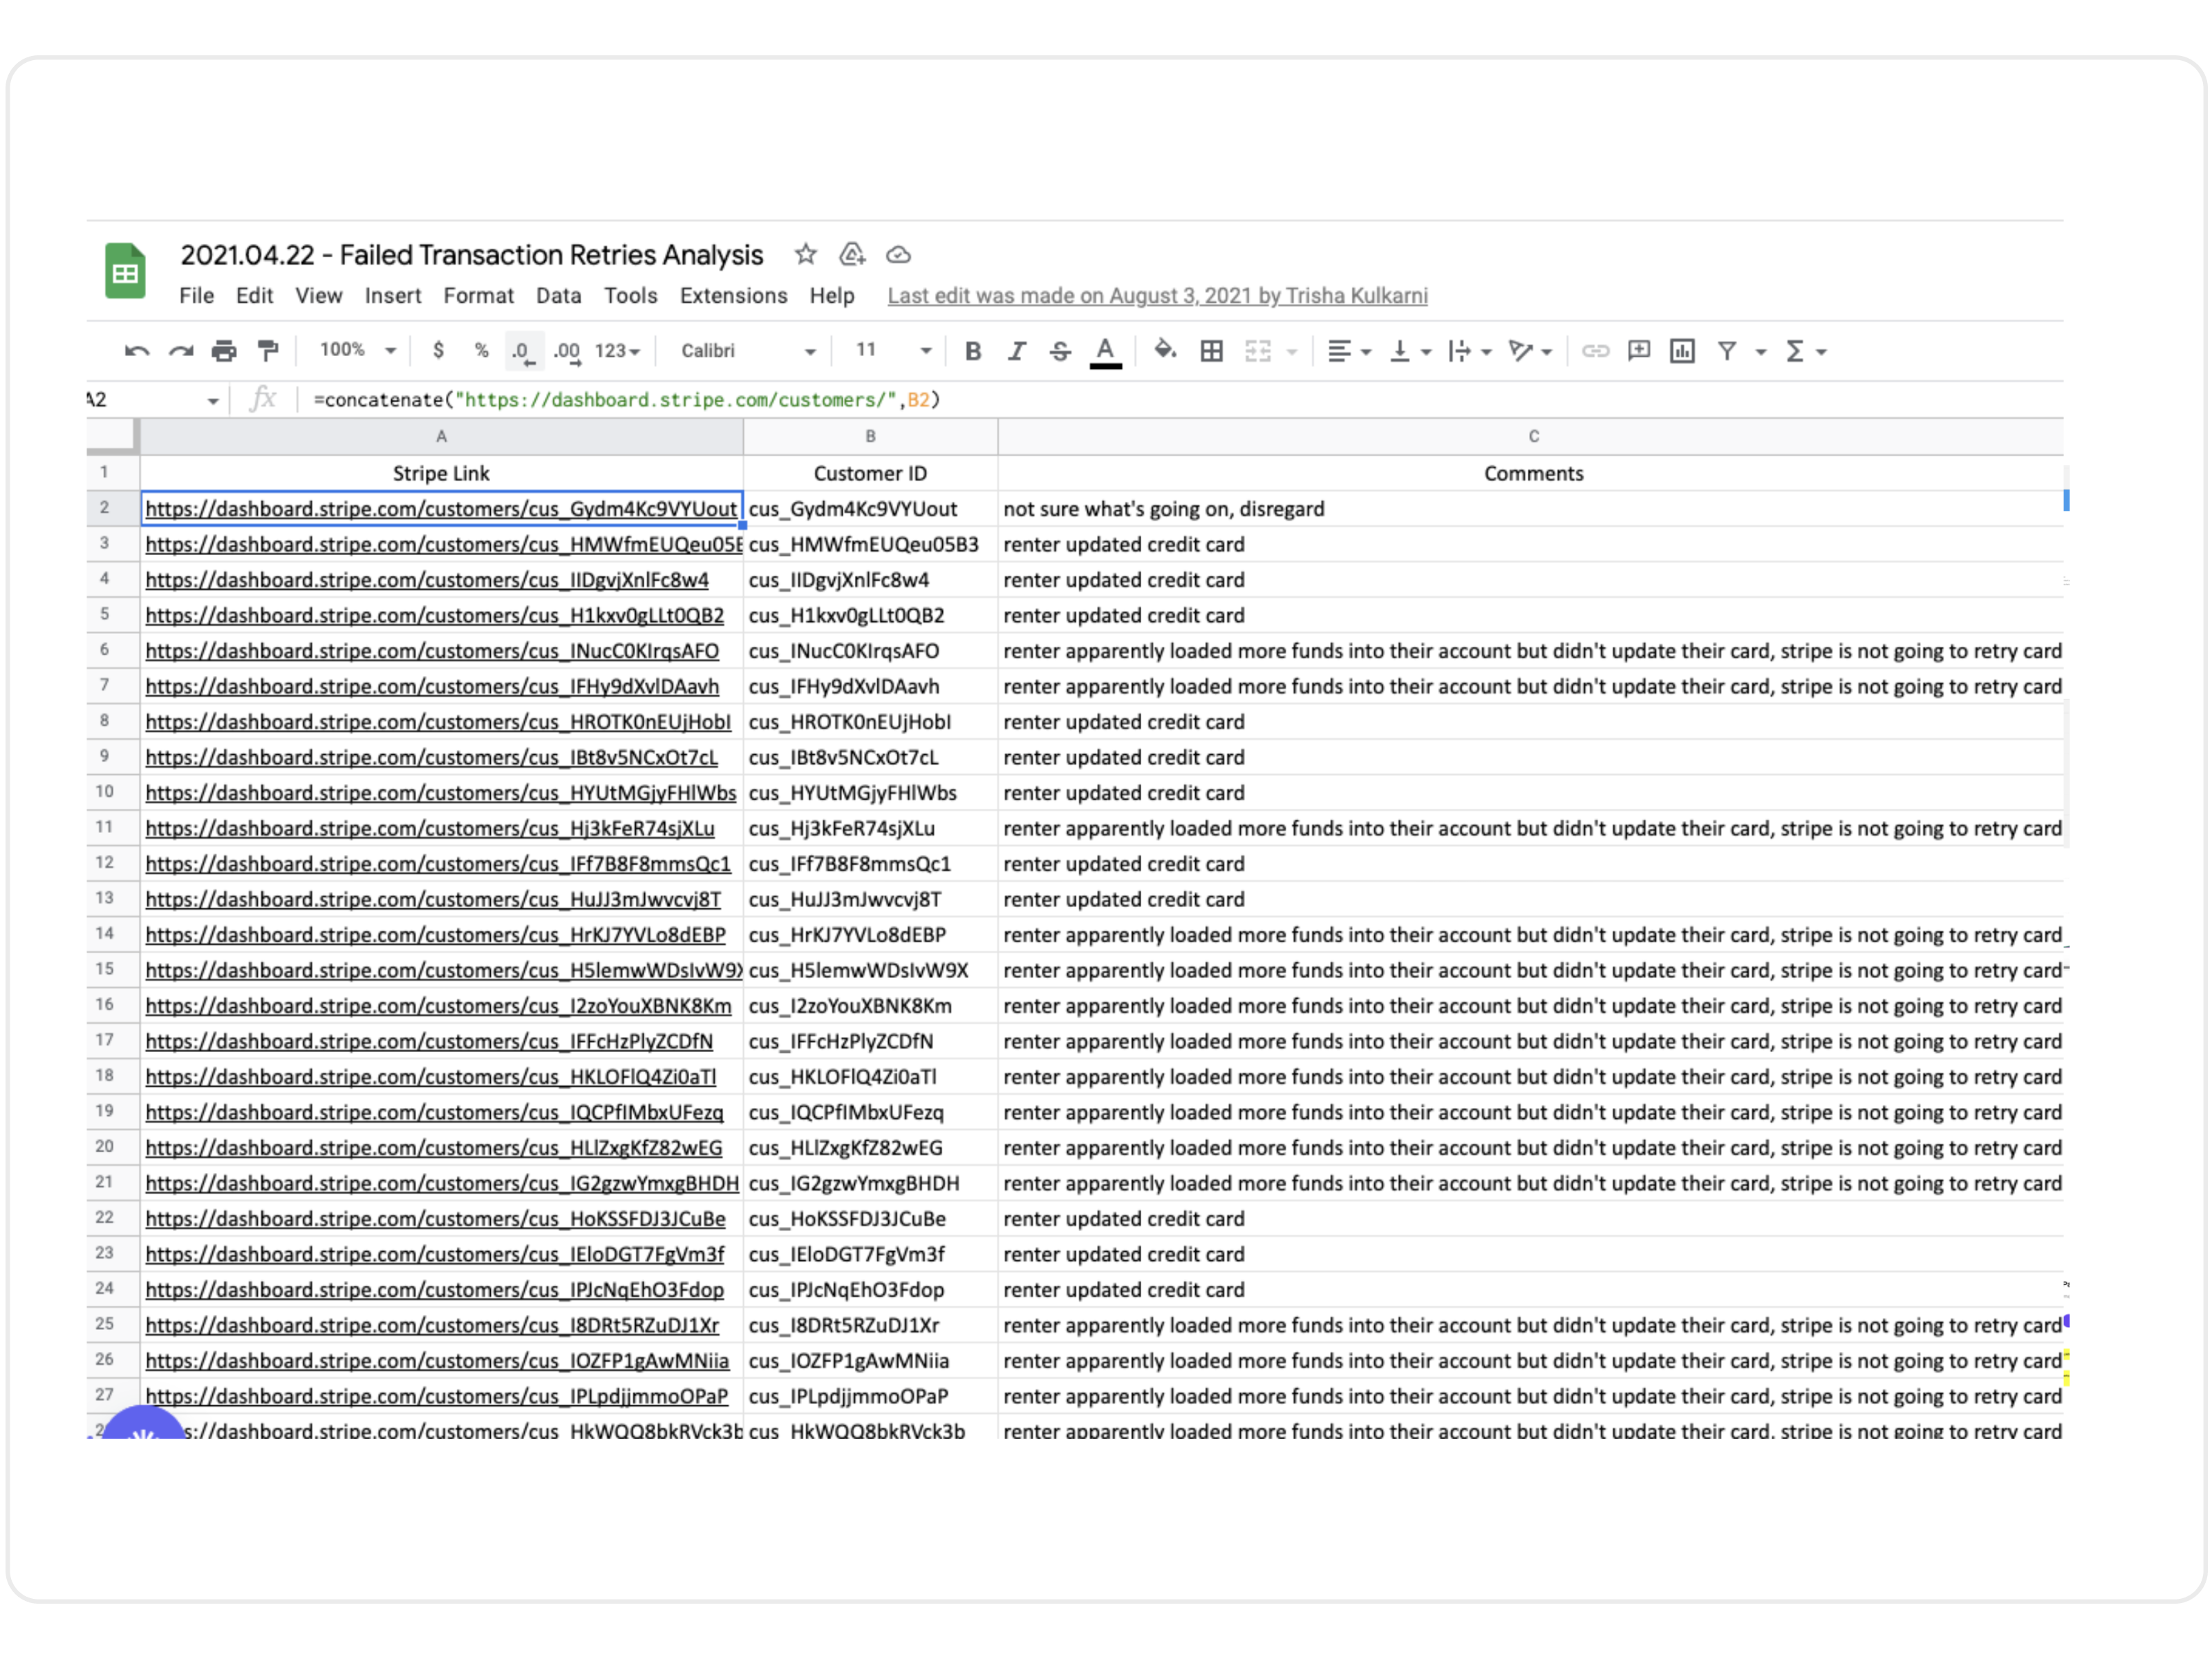Viewport: 2212px width, 1659px height.
Task: Open the font size 11 dropdown
Action: (x=893, y=350)
